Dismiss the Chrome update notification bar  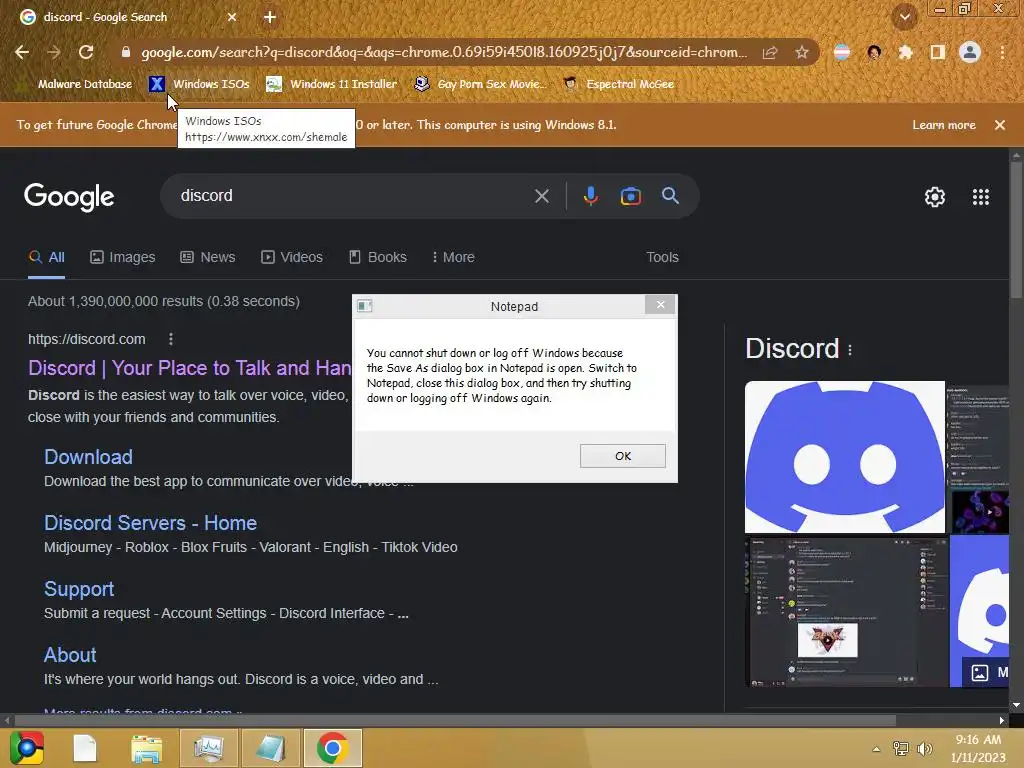pos(1000,125)
